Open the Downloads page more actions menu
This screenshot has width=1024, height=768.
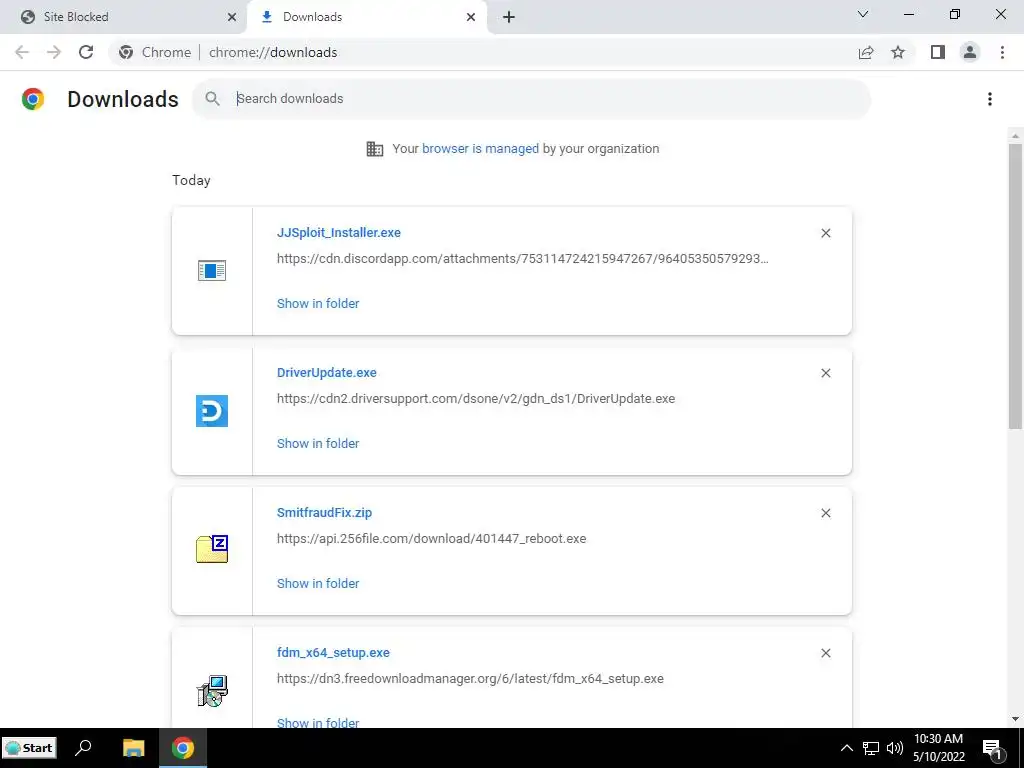coord(990,99)
